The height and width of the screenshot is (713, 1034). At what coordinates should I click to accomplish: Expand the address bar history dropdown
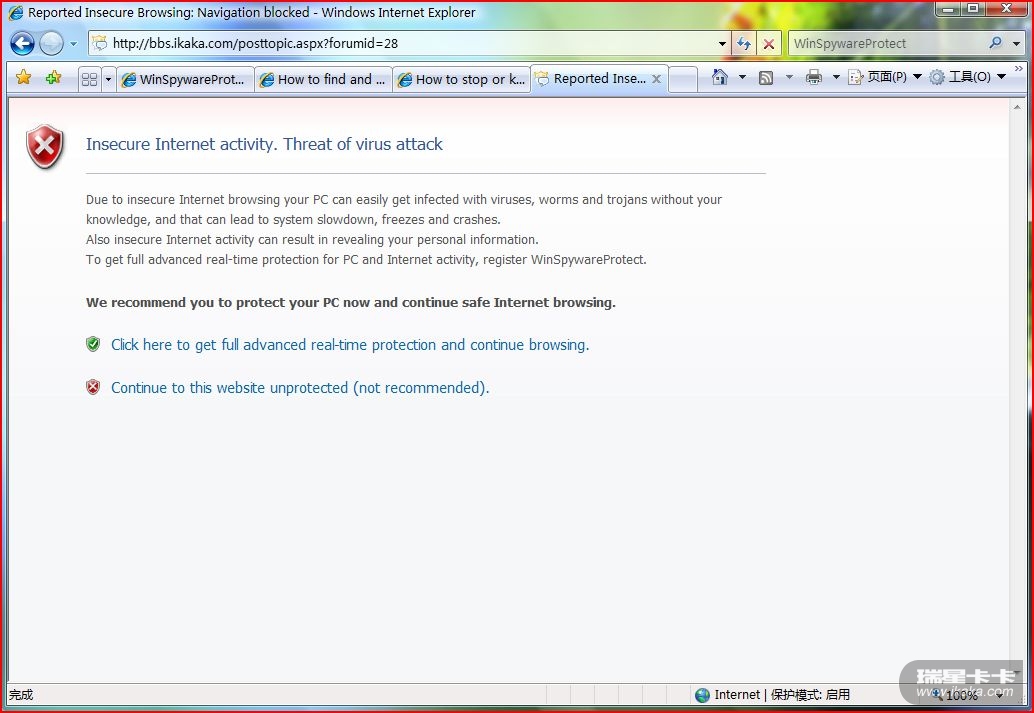(x=722, y=44)
